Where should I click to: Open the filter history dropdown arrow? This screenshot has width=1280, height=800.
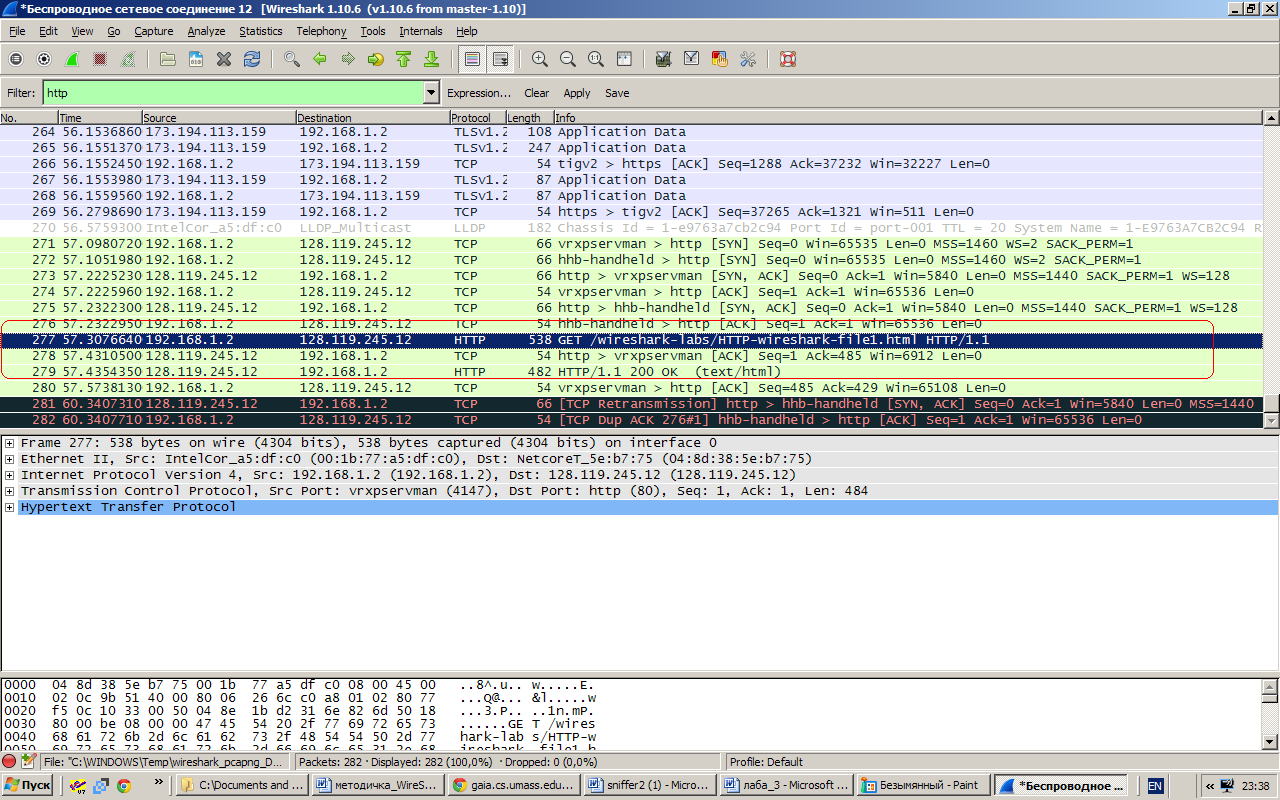431,93
